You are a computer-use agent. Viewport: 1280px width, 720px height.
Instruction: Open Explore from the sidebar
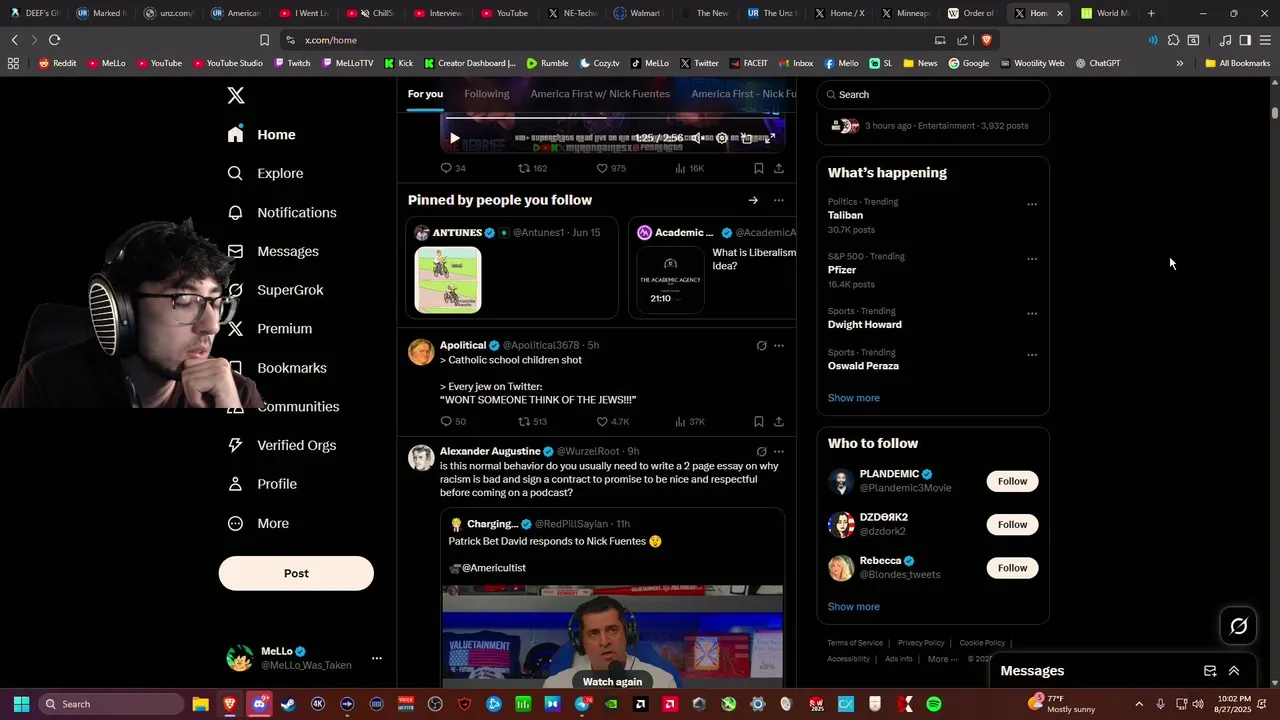point(265,173)
